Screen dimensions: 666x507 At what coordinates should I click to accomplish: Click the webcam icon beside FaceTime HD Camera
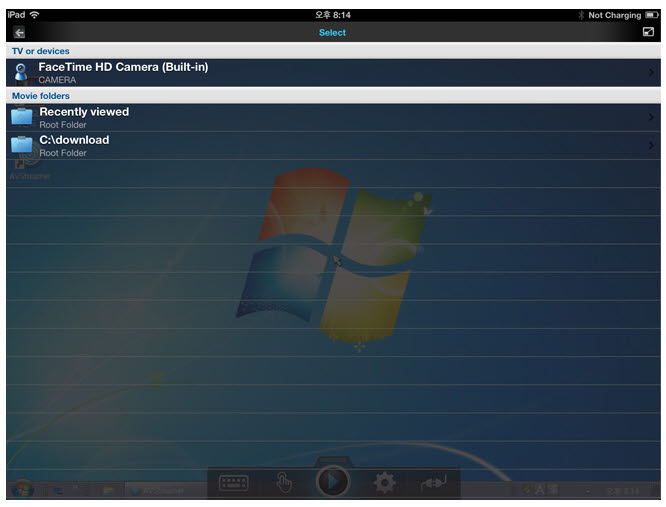click(x=20, y=72)
